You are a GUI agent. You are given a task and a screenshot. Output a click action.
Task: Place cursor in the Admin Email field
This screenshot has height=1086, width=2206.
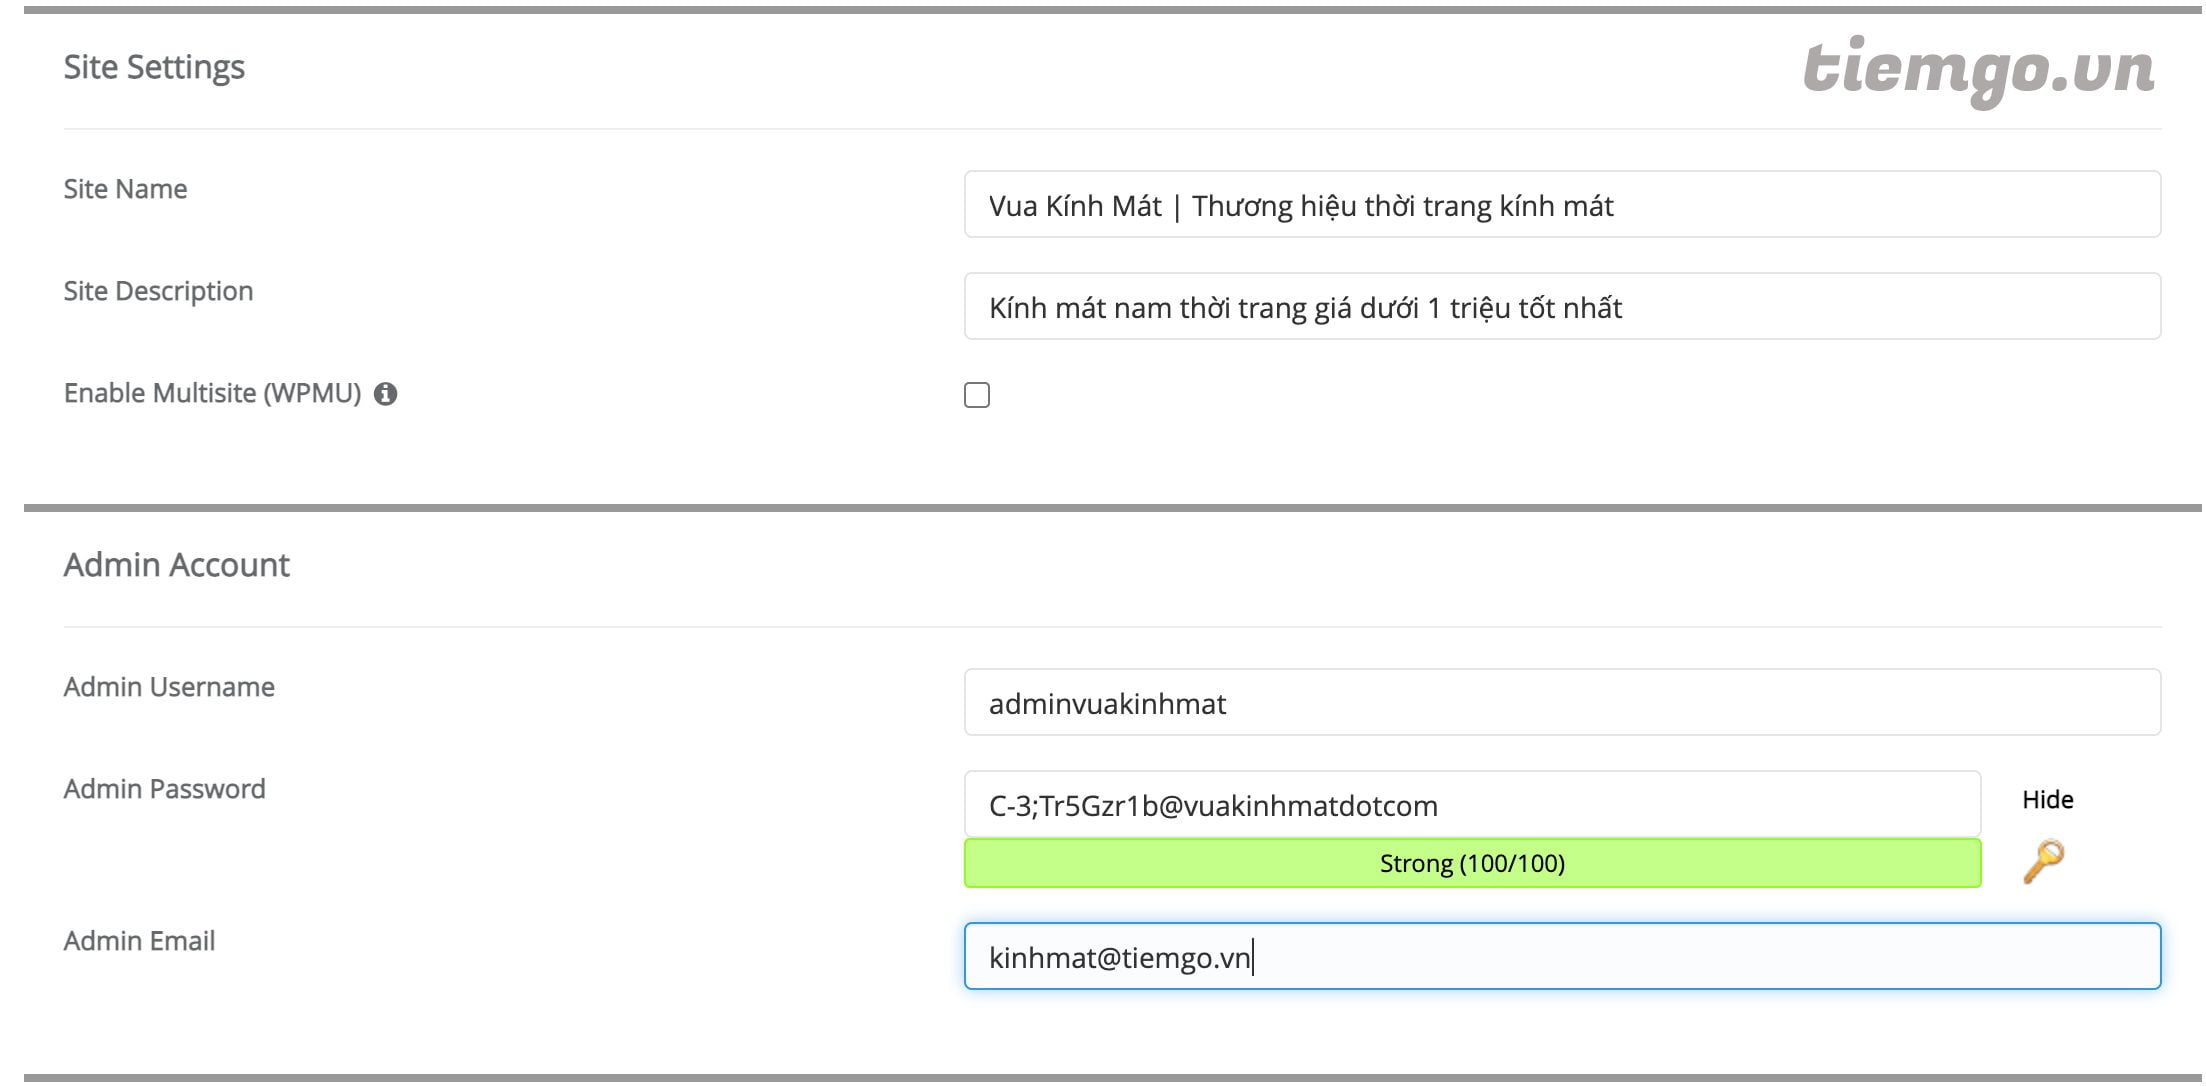[x=1561, y=957]
